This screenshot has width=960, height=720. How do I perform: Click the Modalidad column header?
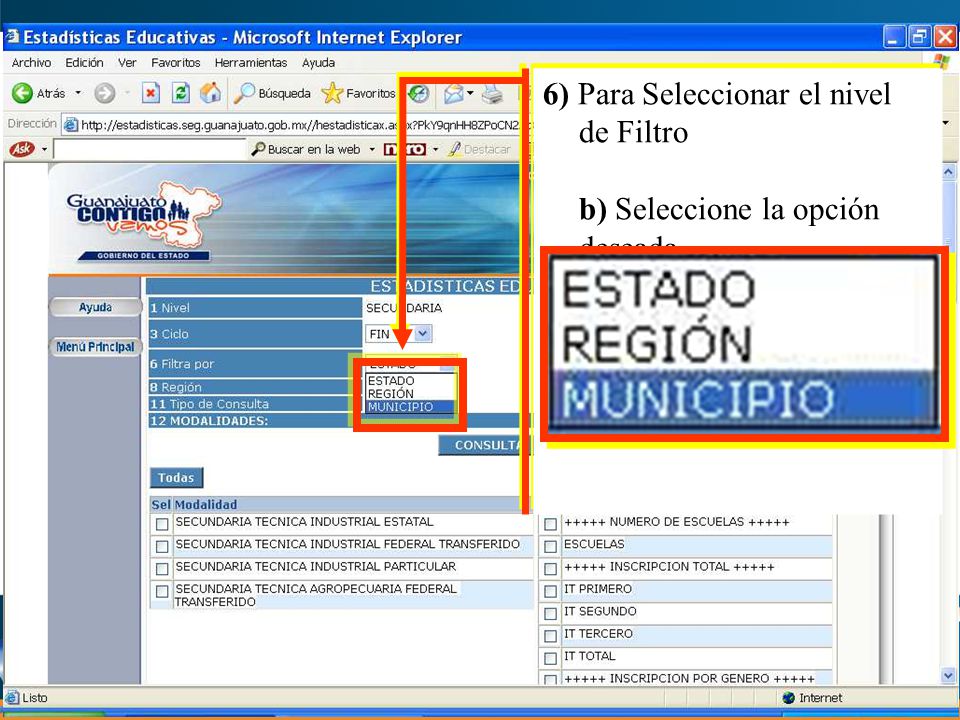pyautogui.click(x=206, y=504)
